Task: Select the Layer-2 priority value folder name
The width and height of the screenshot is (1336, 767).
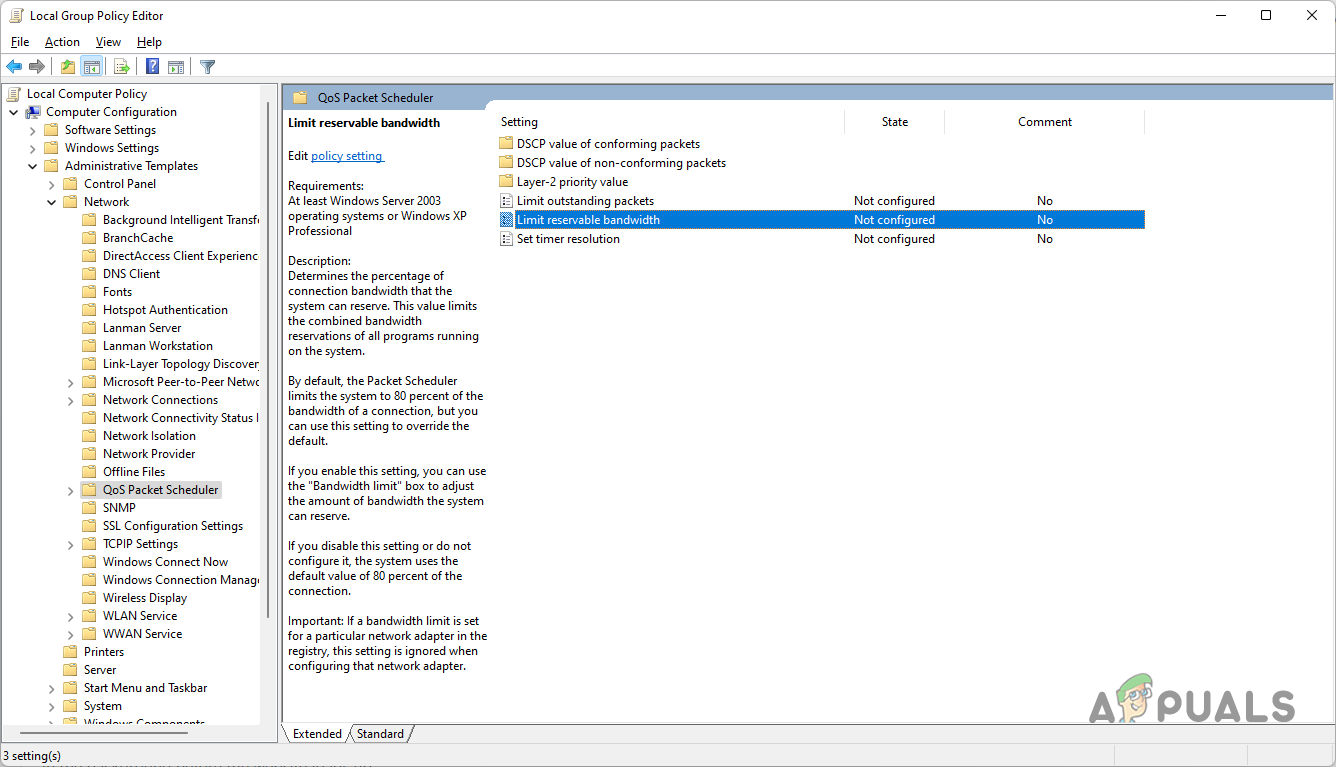Action: pos(572,182)
